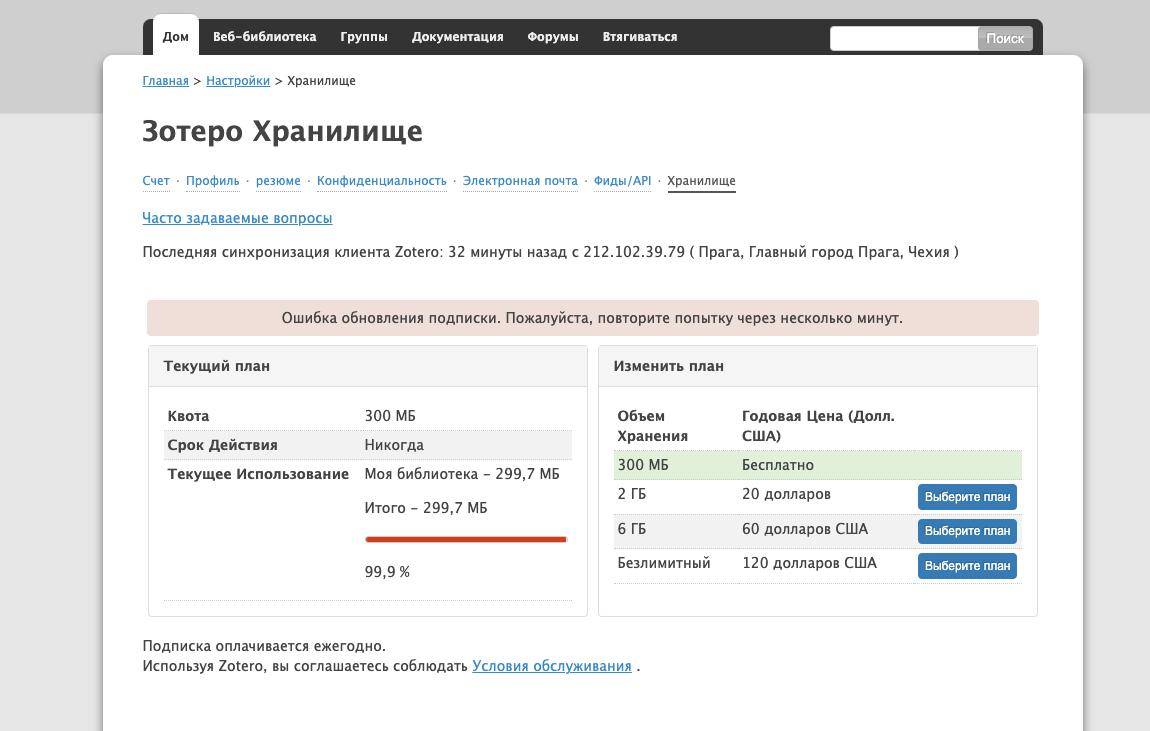Click the 20 долларов price cell
The height and width of the screenshot is (731, 1150).
pyautogui.click(x=786, y=494)
